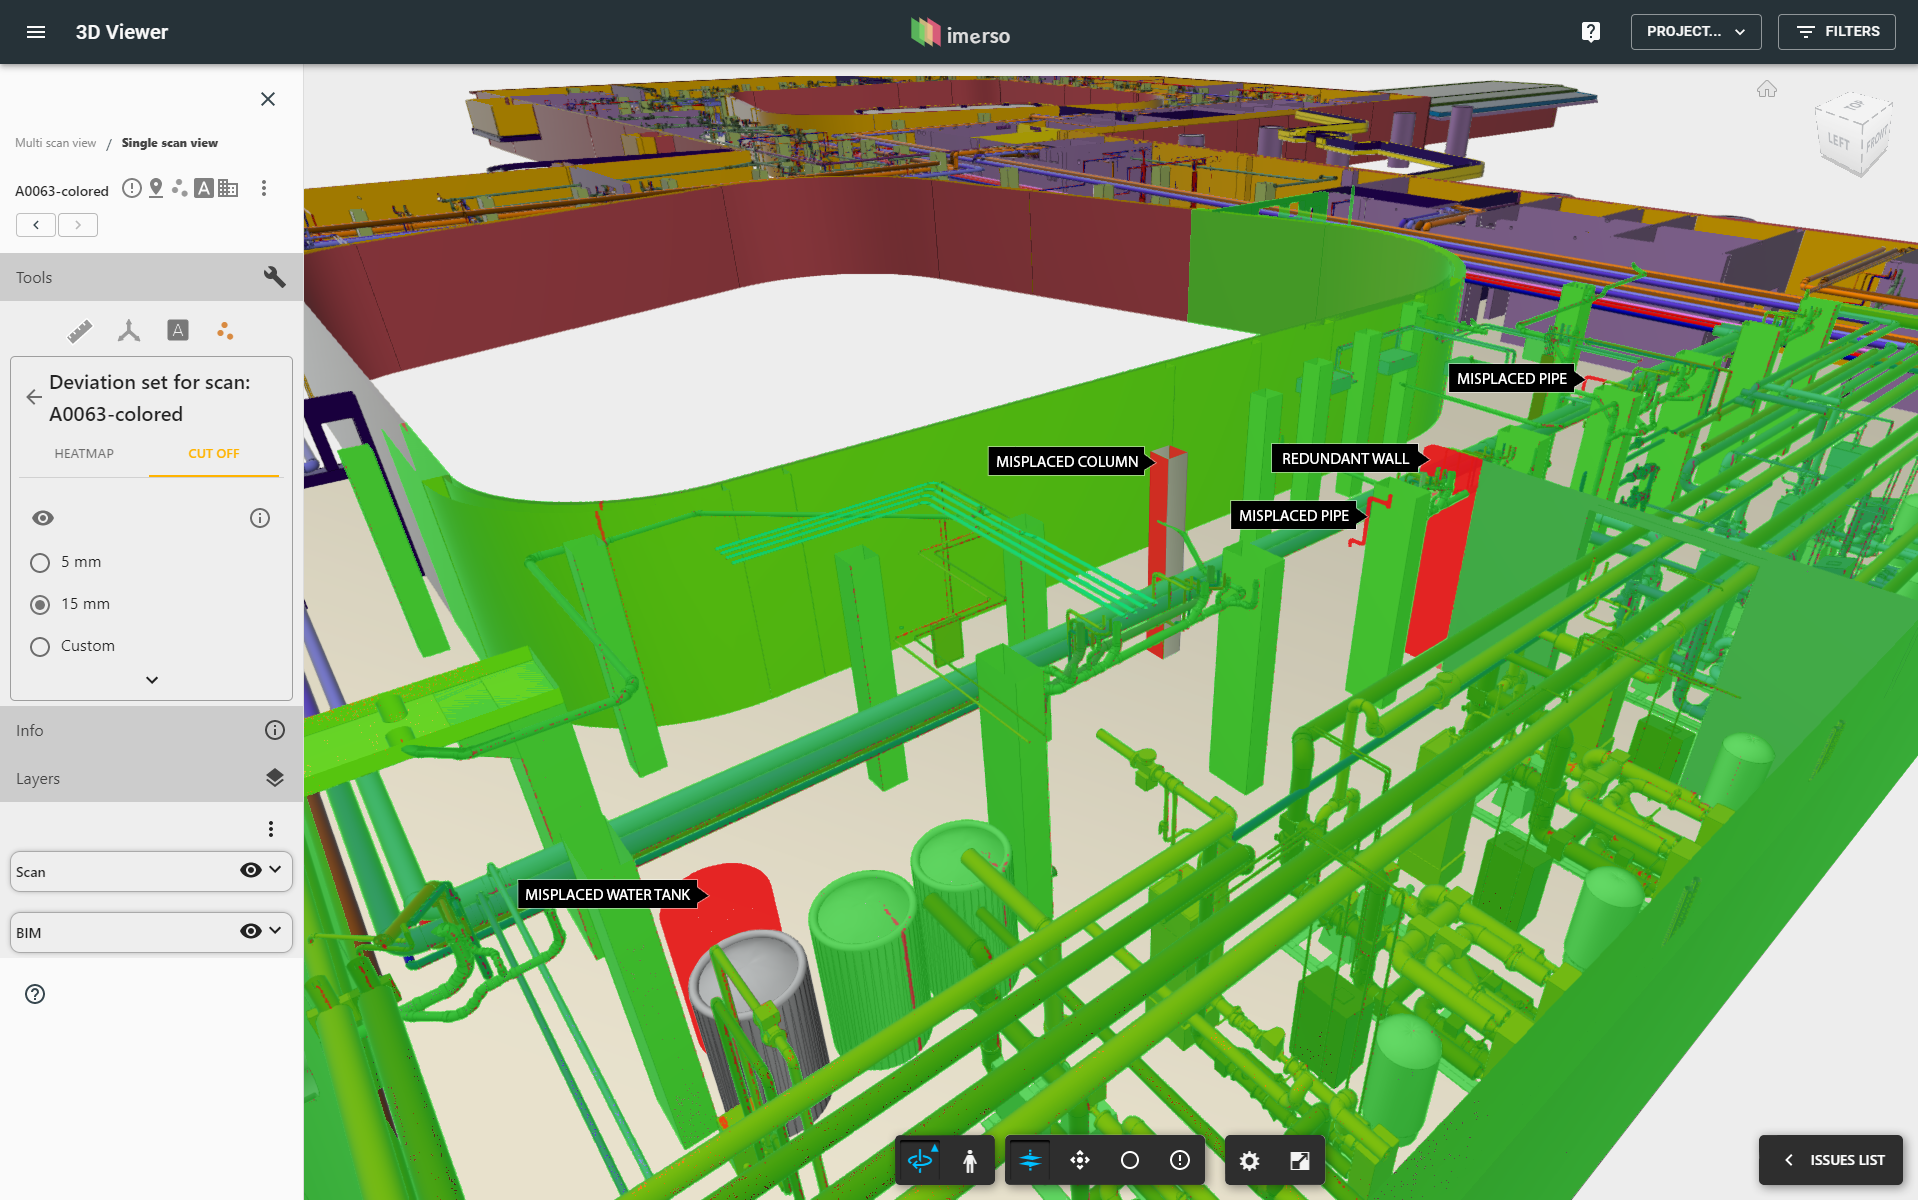Screen dimensions: 1918x1200
Task: Click the building table icon beside scan name
Action: click(x=228, y=188)
